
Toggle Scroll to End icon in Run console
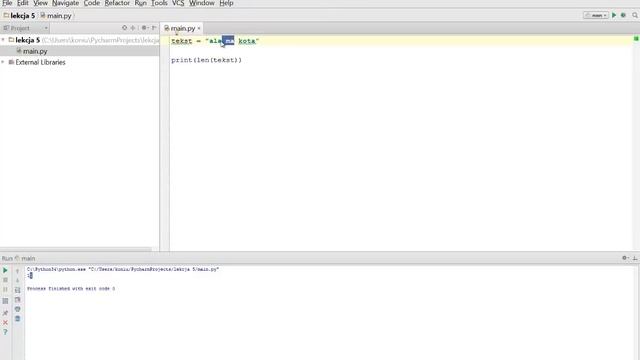tap(18, 300)
